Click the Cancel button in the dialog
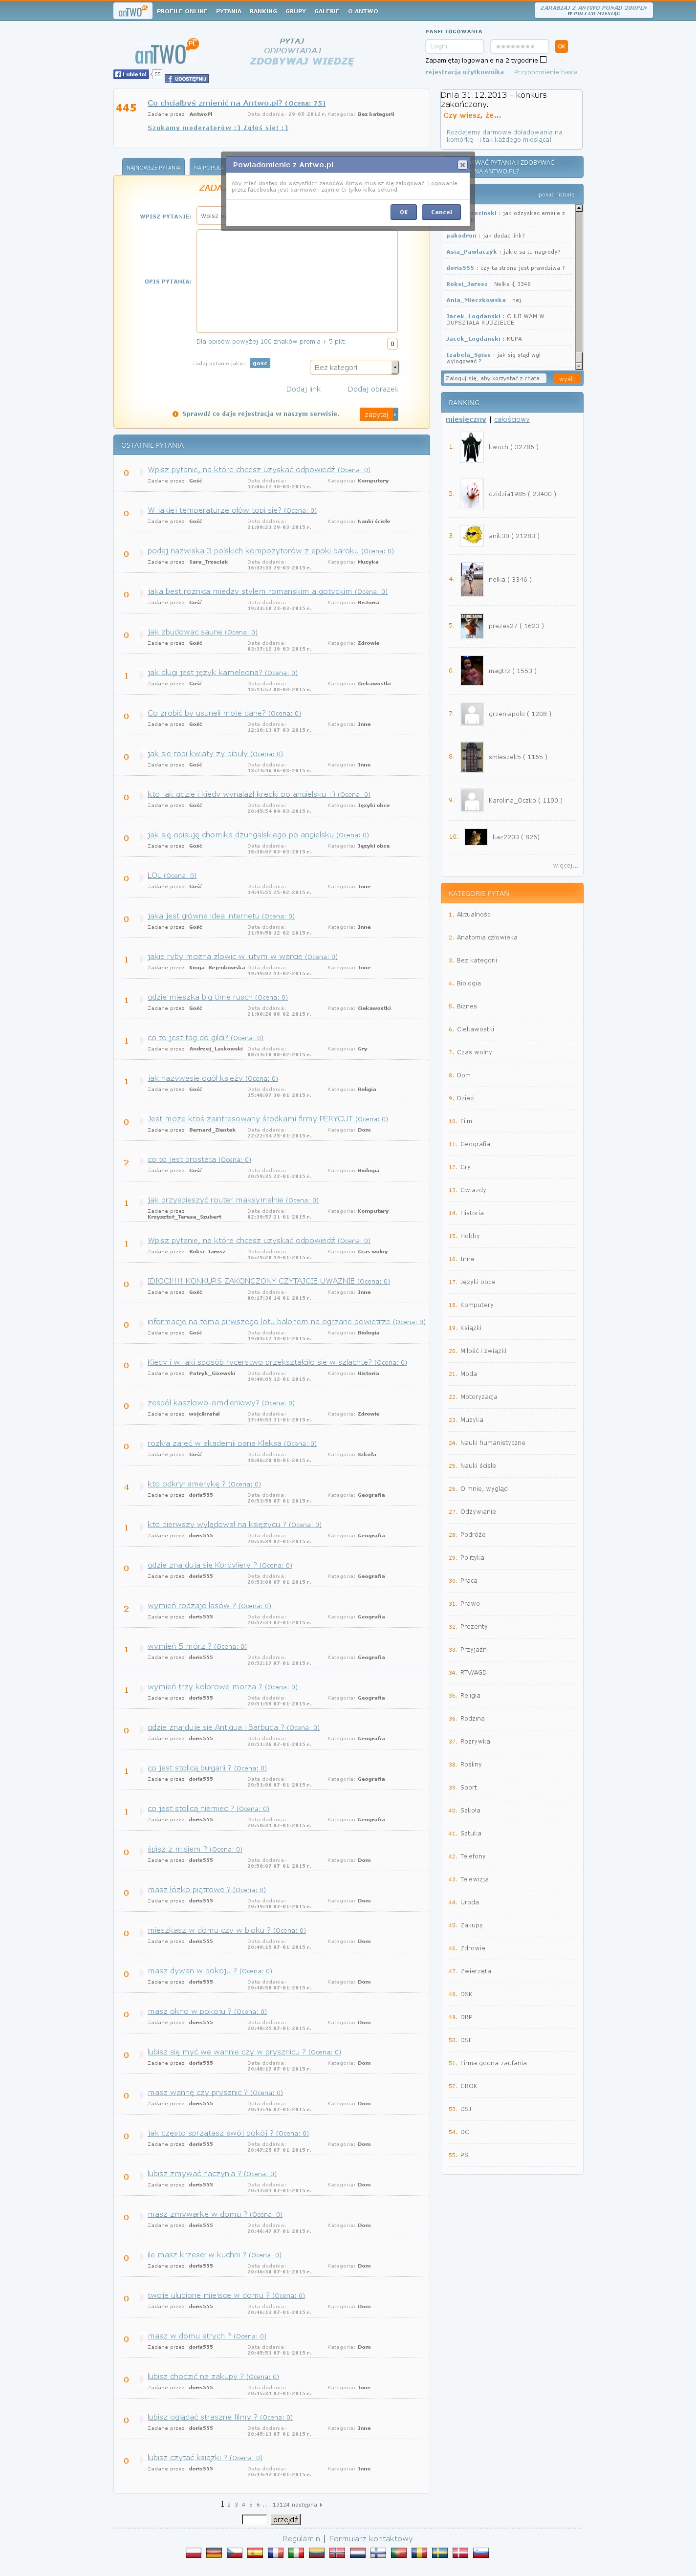 (x=441, y=212)
